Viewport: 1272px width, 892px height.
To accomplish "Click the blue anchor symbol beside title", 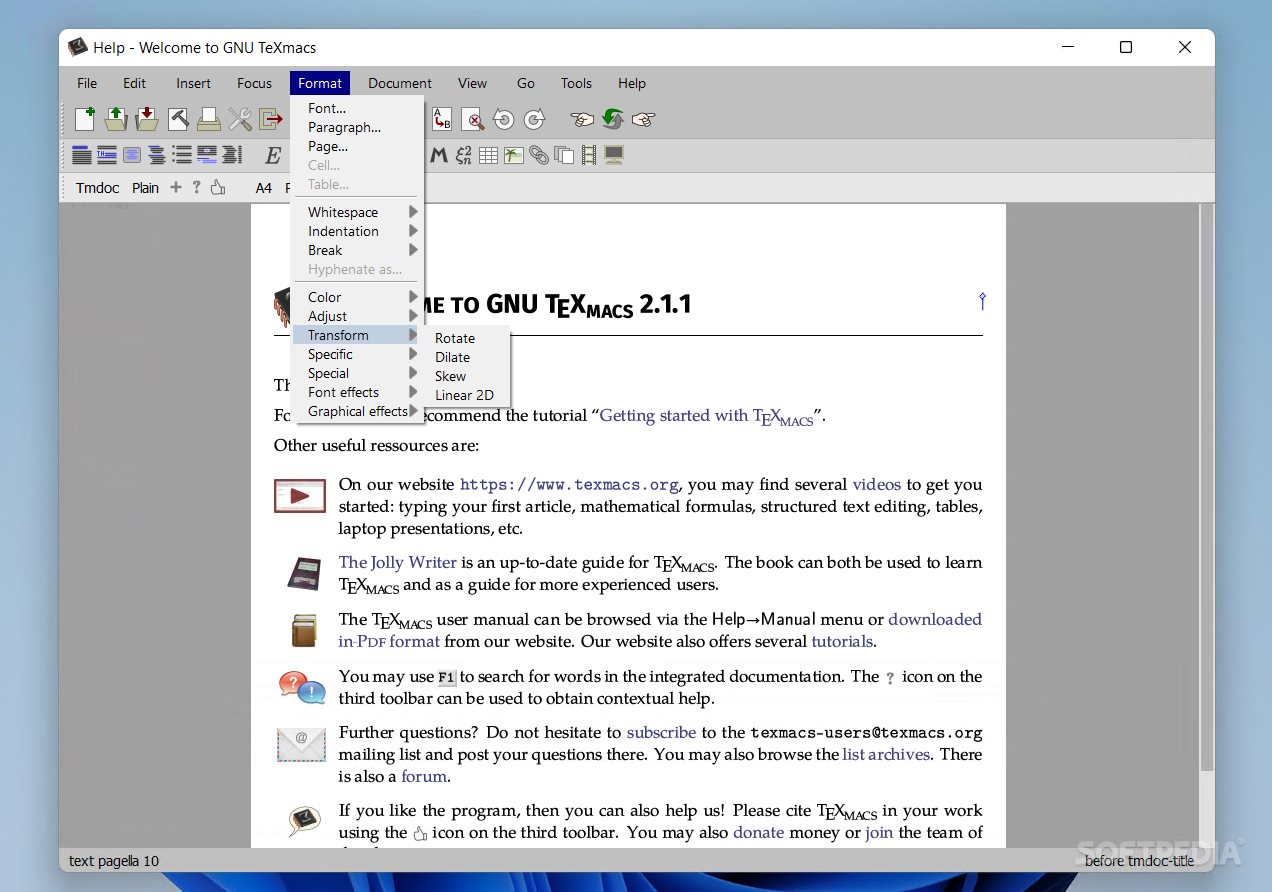I will tap(982, 300).
